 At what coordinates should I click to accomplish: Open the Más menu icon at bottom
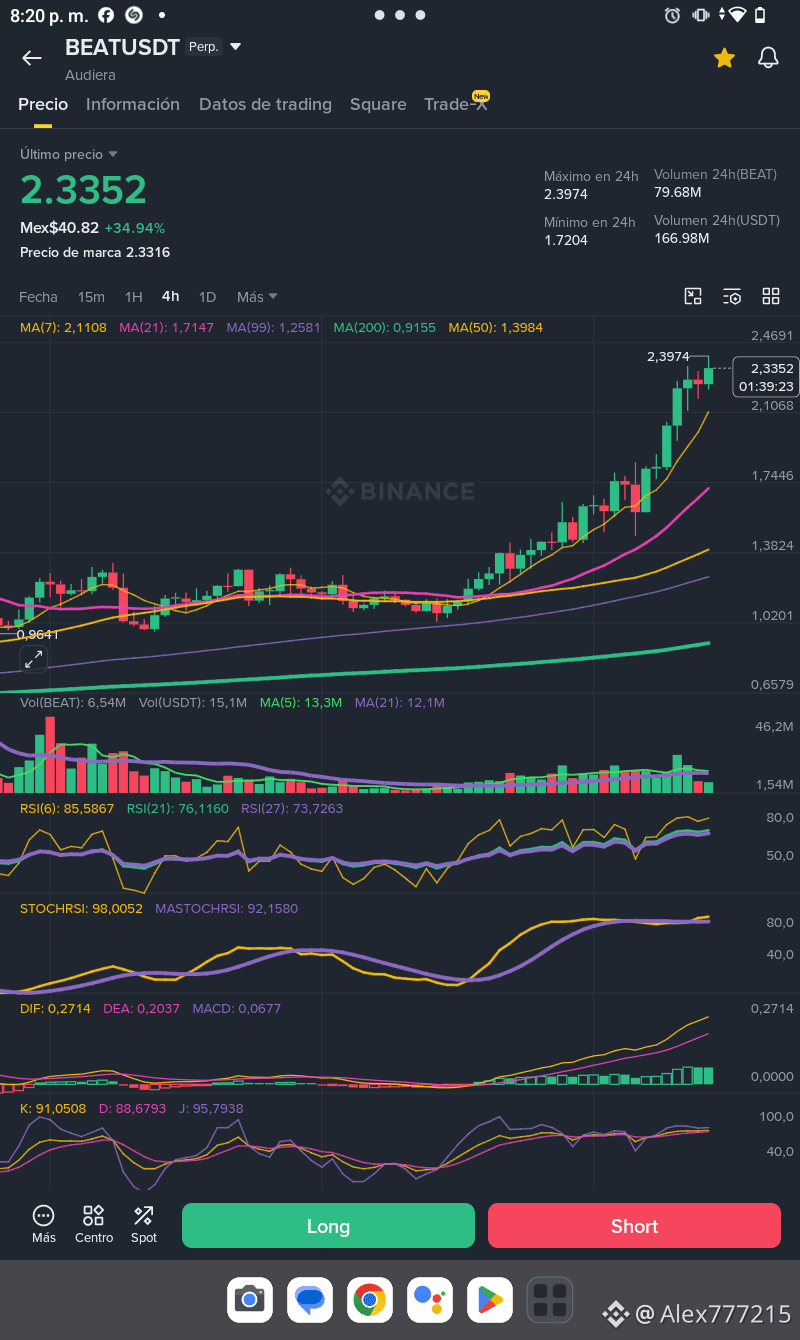(x=44, y=1224)
